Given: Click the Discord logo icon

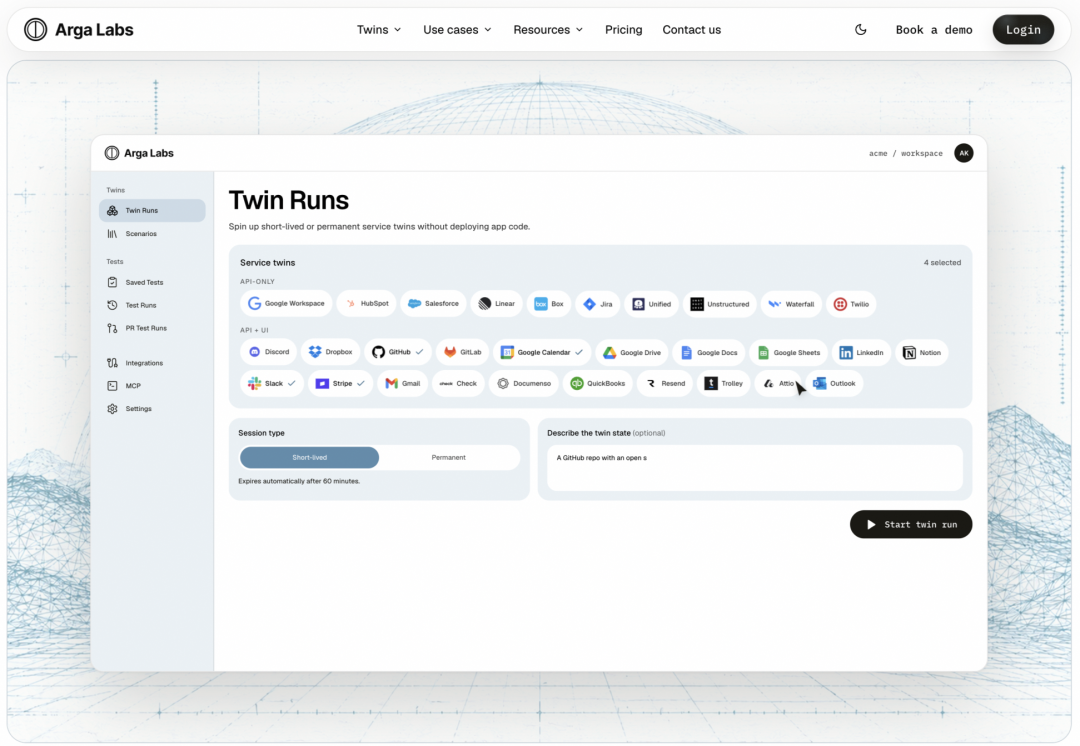Looking at the screenshot, I should pos(254,352).
